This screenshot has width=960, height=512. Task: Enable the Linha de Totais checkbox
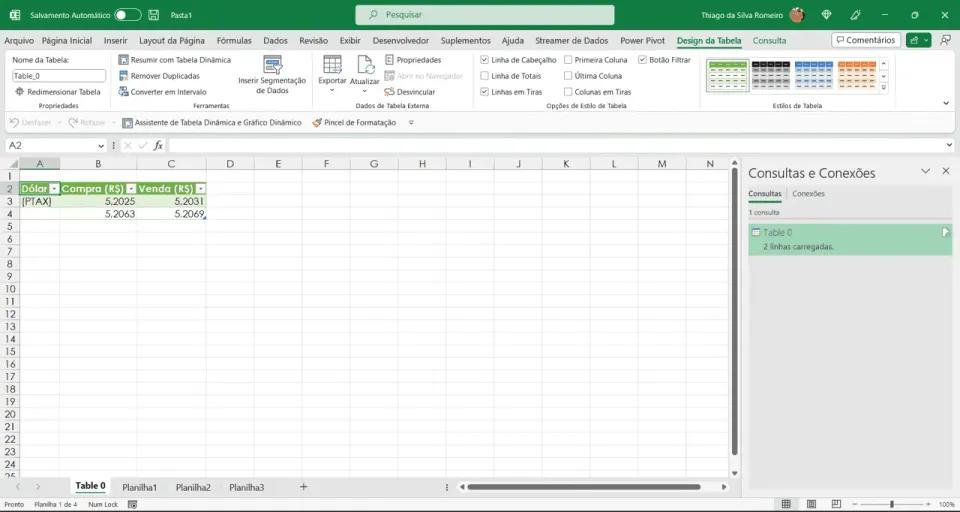tap(484, 76)
